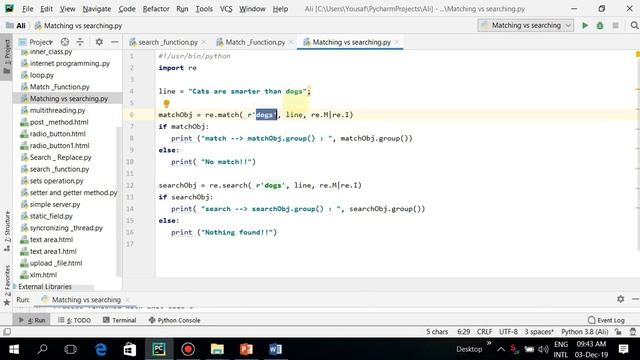Click the cursor position 6:29 in status bar
The width and height of the screenshot is (640, 360).
(463, 332)
